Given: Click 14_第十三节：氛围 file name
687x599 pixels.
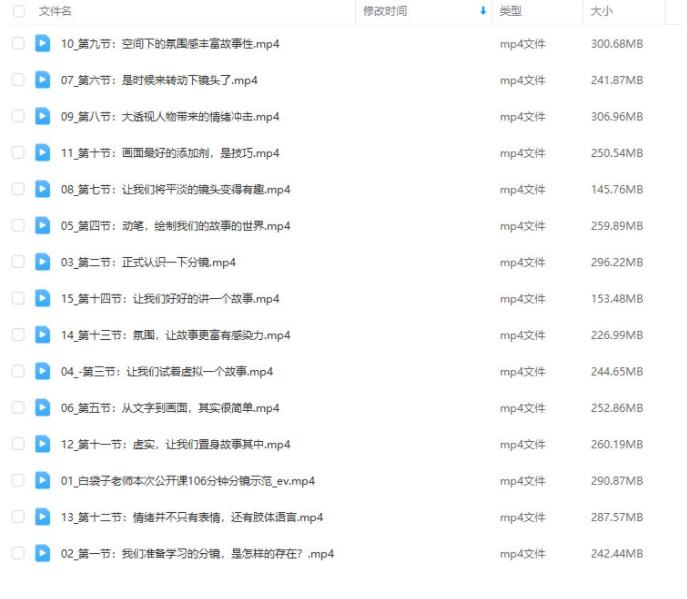Looking at the screenshot, I should click(175, 336).
